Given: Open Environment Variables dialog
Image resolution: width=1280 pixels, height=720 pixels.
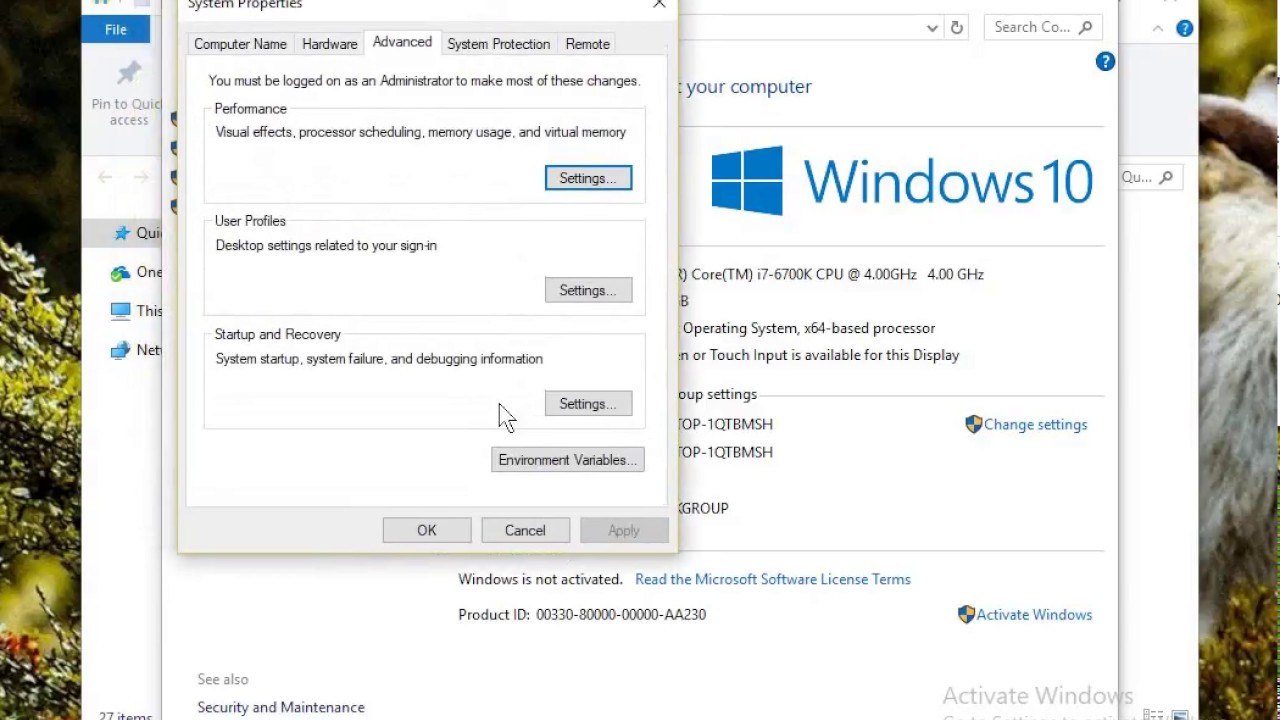Looking at the screenshot, I should coord(568,460).
